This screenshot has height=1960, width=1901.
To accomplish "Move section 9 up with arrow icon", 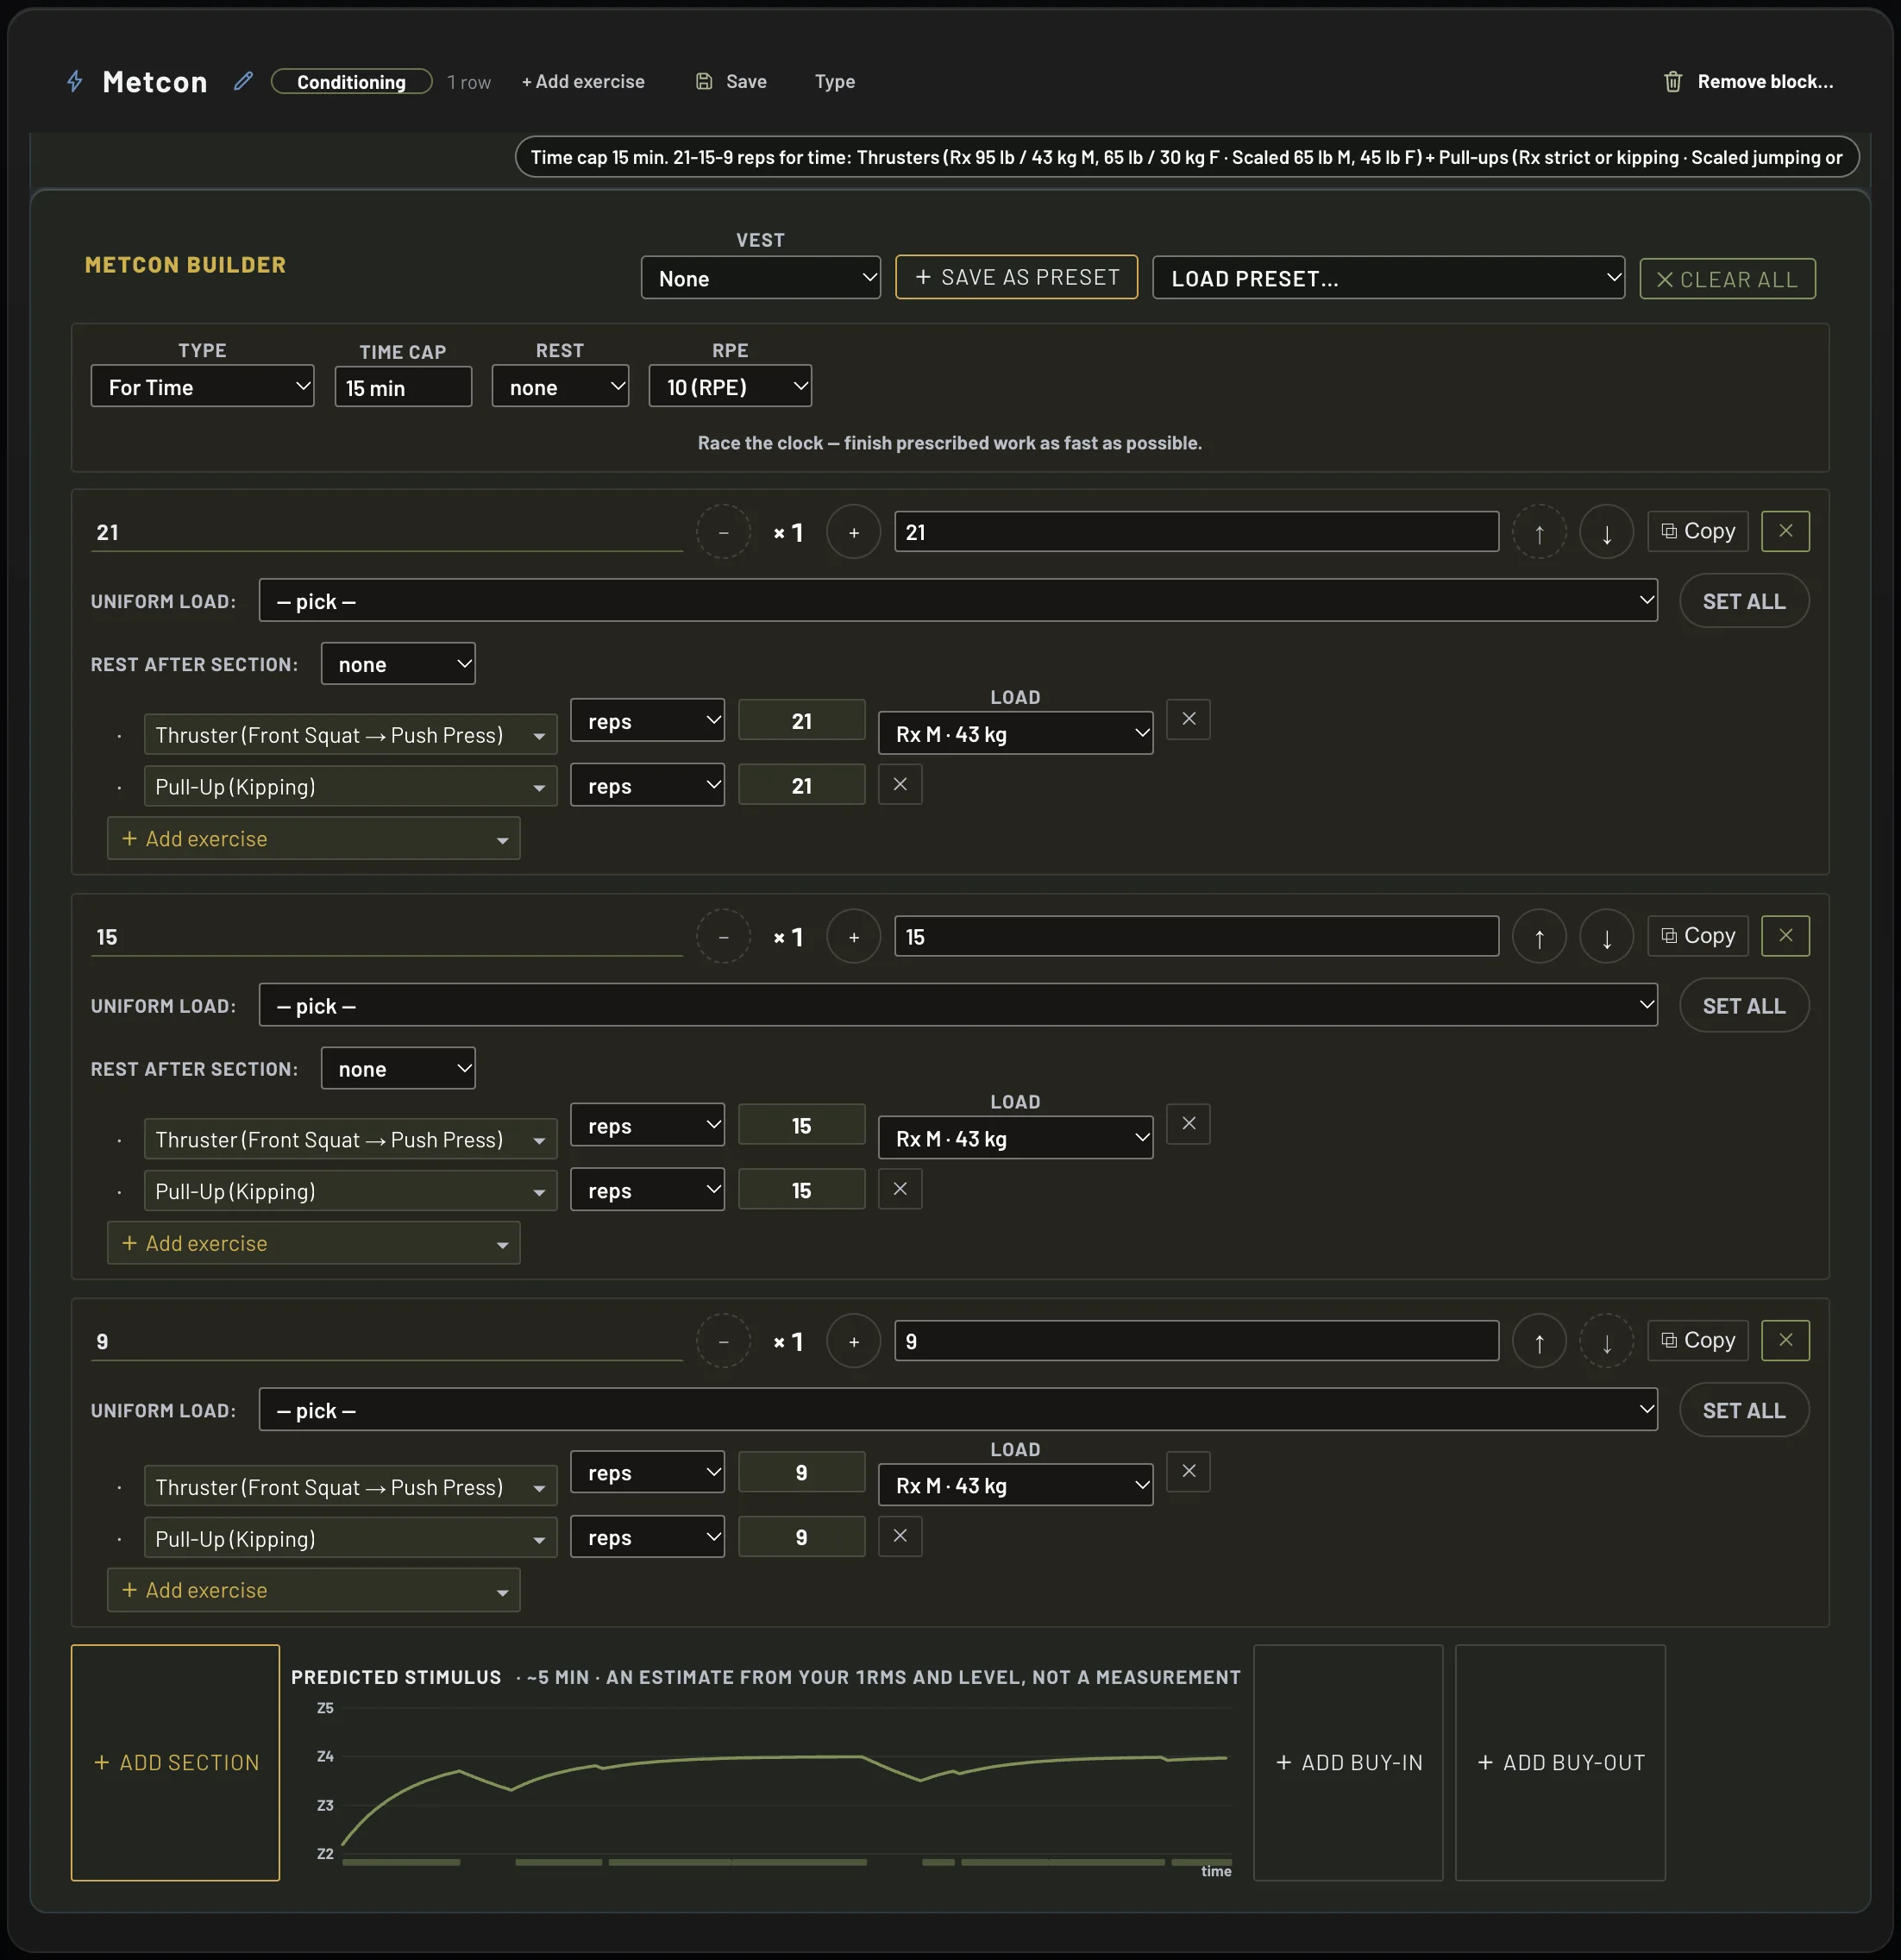I will pos(1539,1341).
